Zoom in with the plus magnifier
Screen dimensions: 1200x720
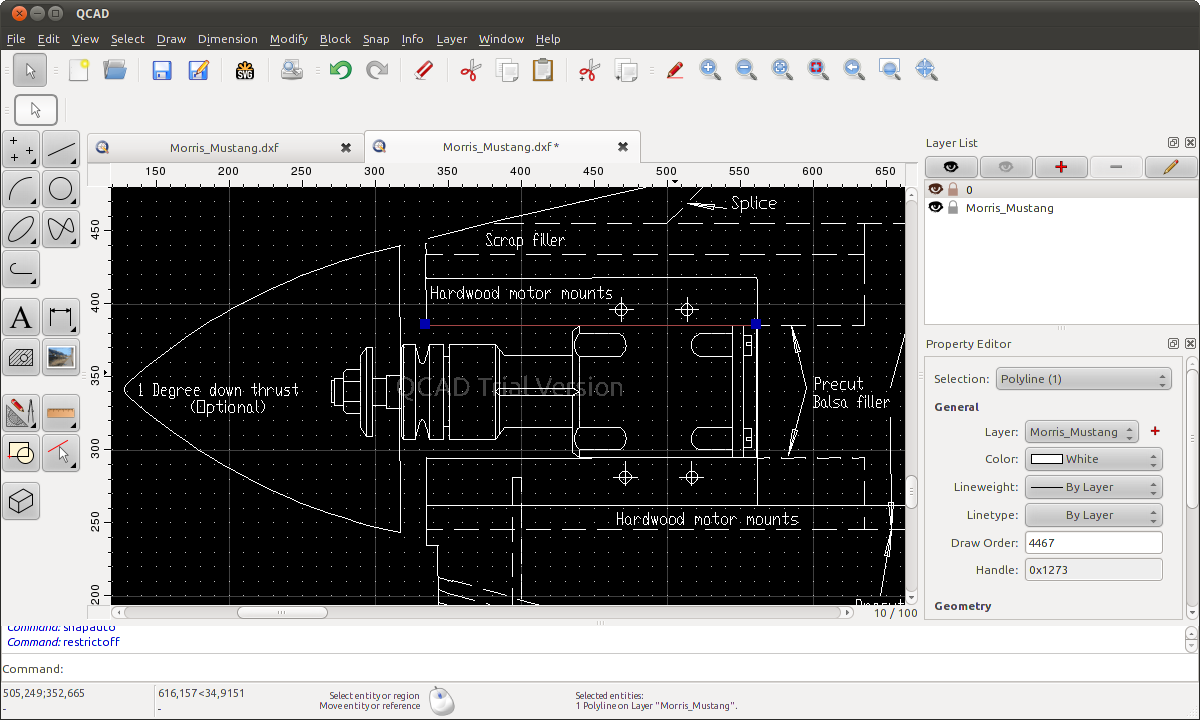[x=710, y=70]
